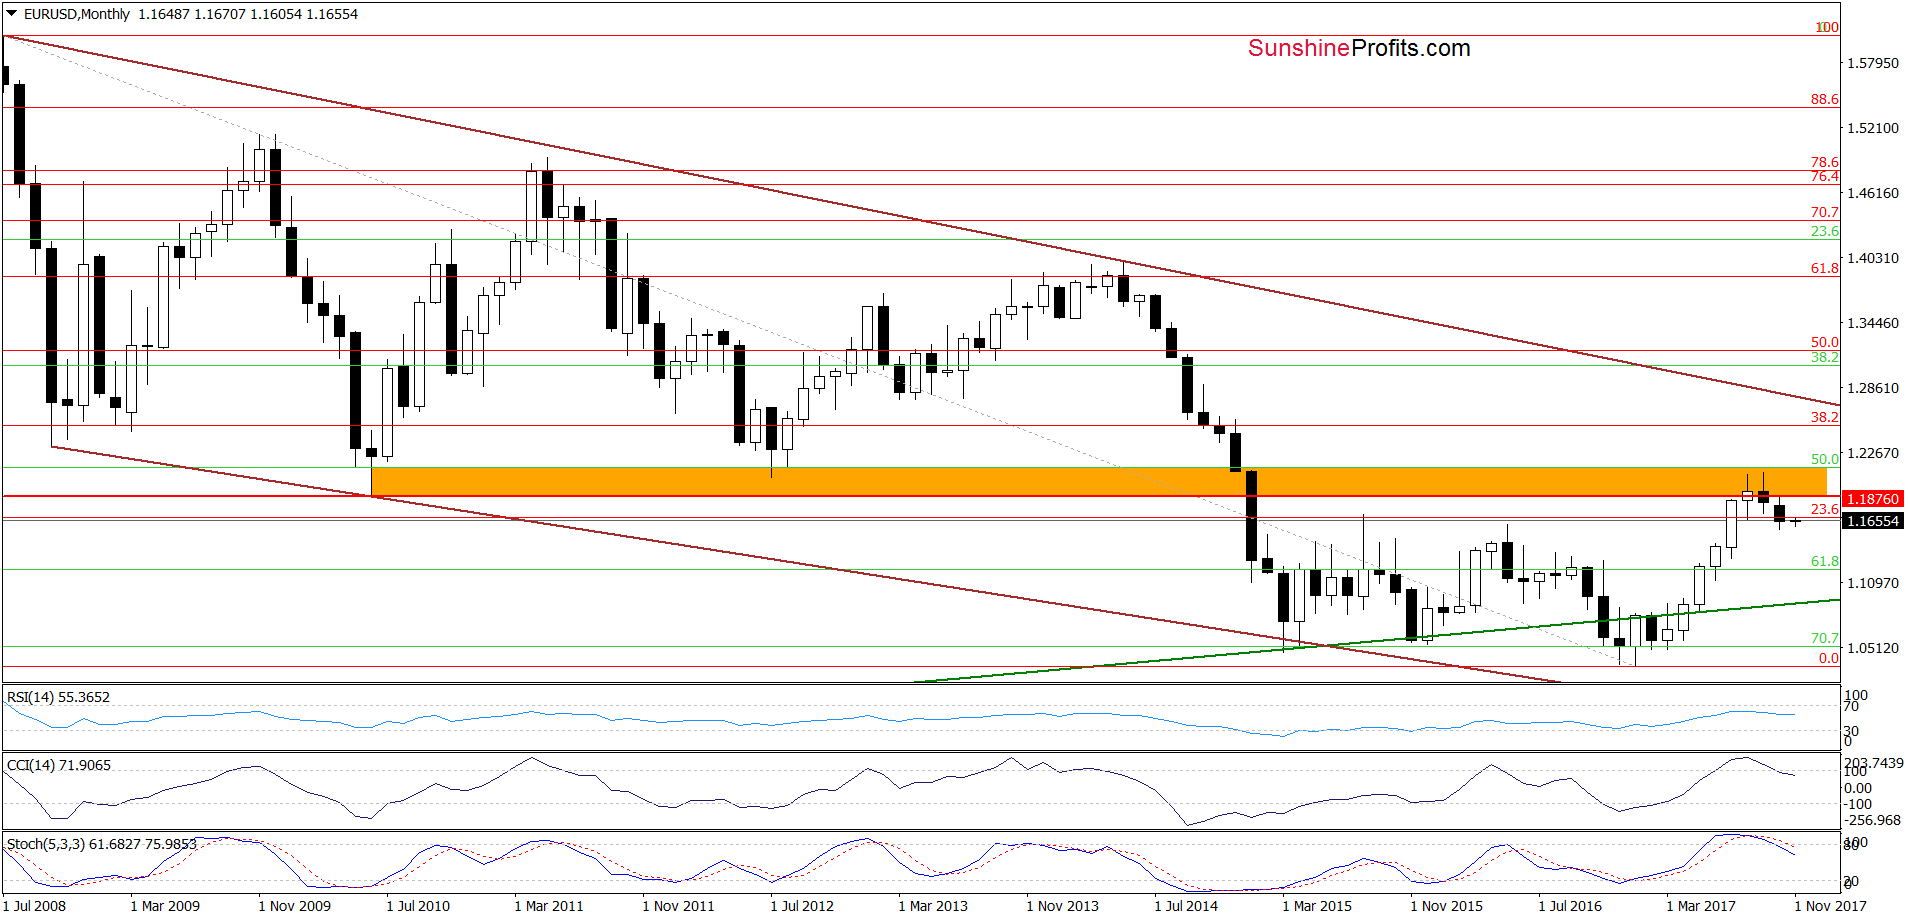
Task: Click the EURUSD,Monthly chart title text
Action: [77, 14]
